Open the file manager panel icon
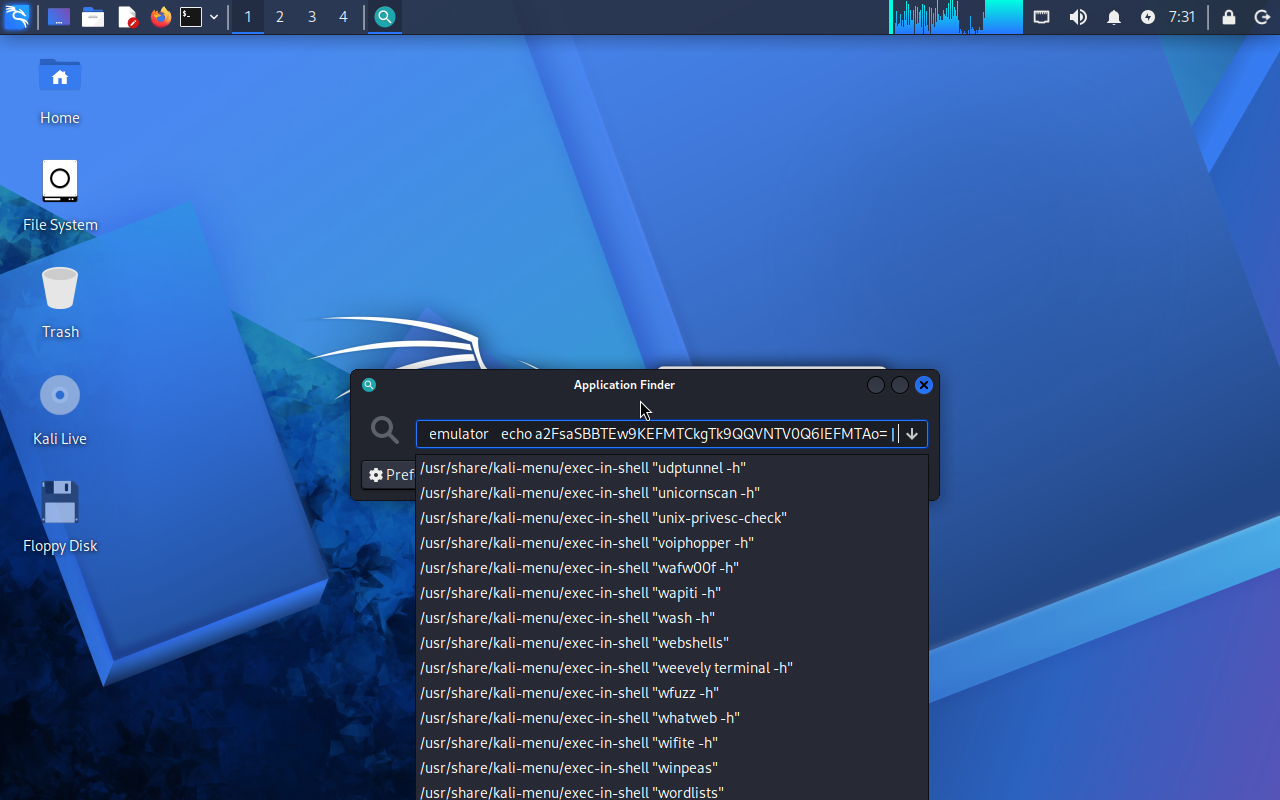The image size is (1280, 800). click(93, 17)
